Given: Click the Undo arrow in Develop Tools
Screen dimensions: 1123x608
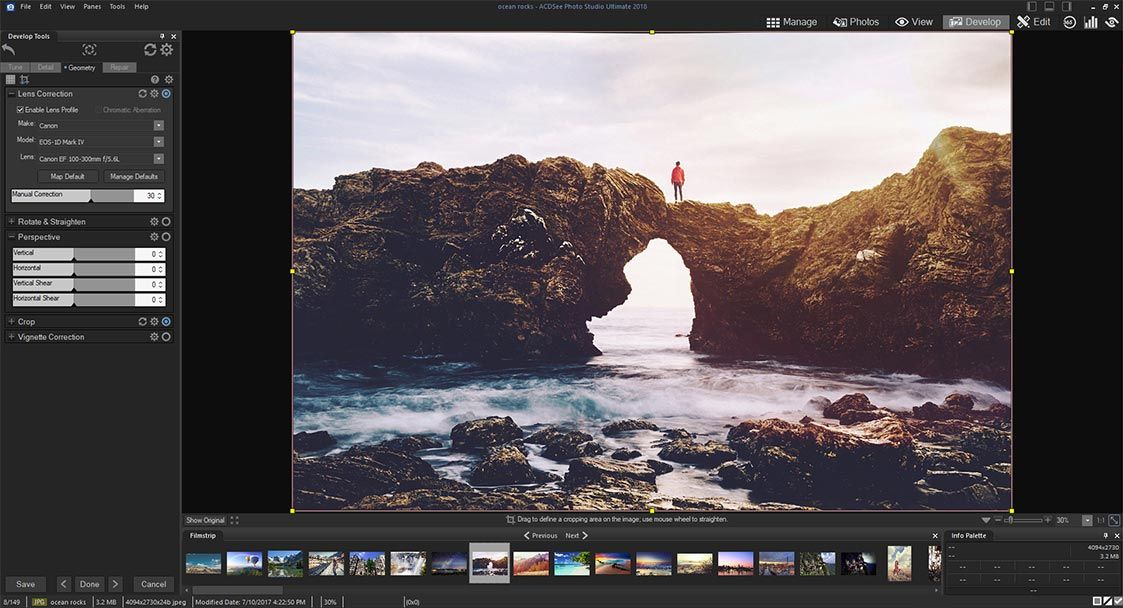Looking at the screenshot, I should (x=8, y=48).
